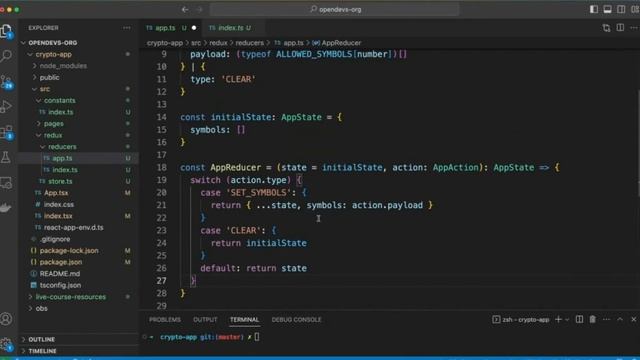
Task: Kill terminal with trash icon
Action: point(593,320)
